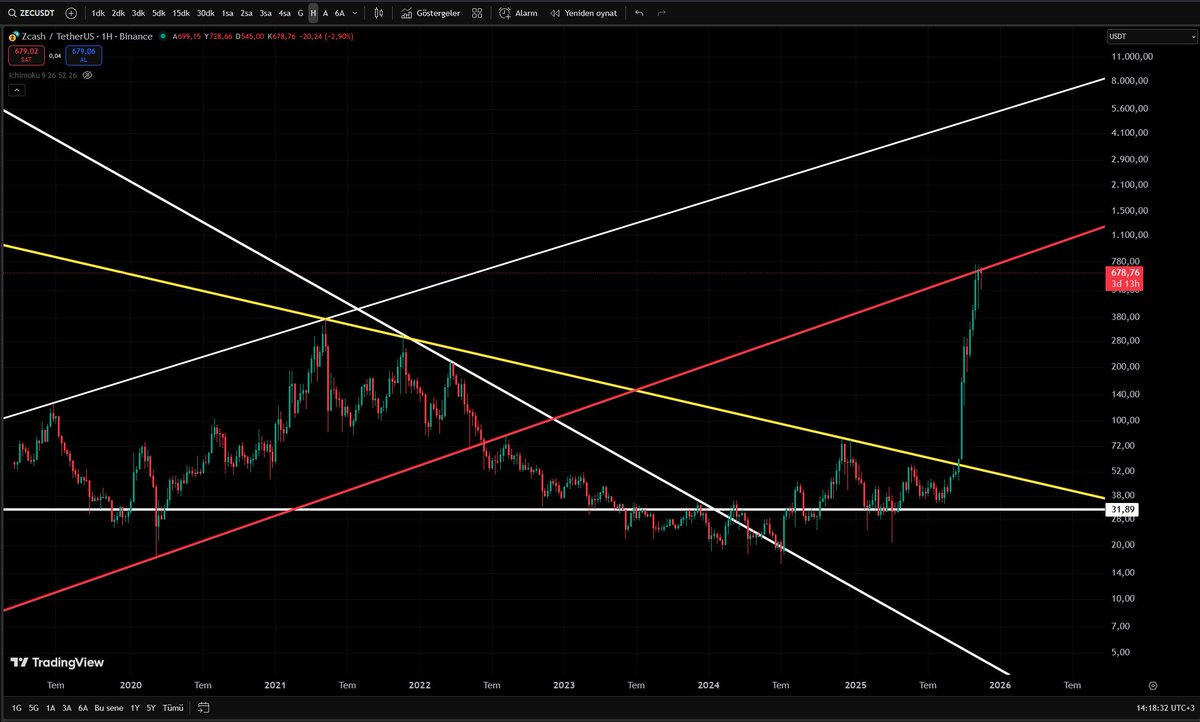Click the 679,02 SAT sell button
Viewport: 1200px width, 722px height.
(26, 54)
